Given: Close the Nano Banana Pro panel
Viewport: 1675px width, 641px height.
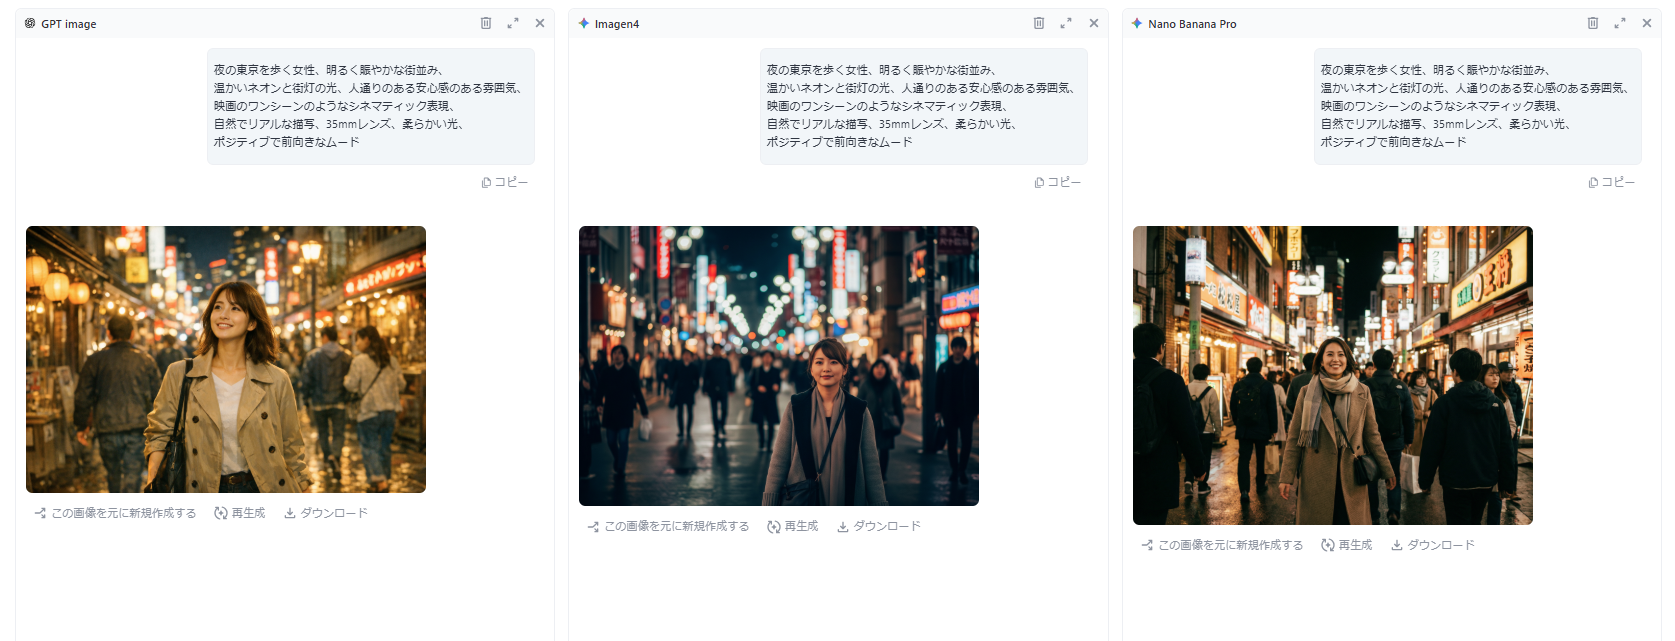Looking at the screenshot, I should [x=1647, y=23].
